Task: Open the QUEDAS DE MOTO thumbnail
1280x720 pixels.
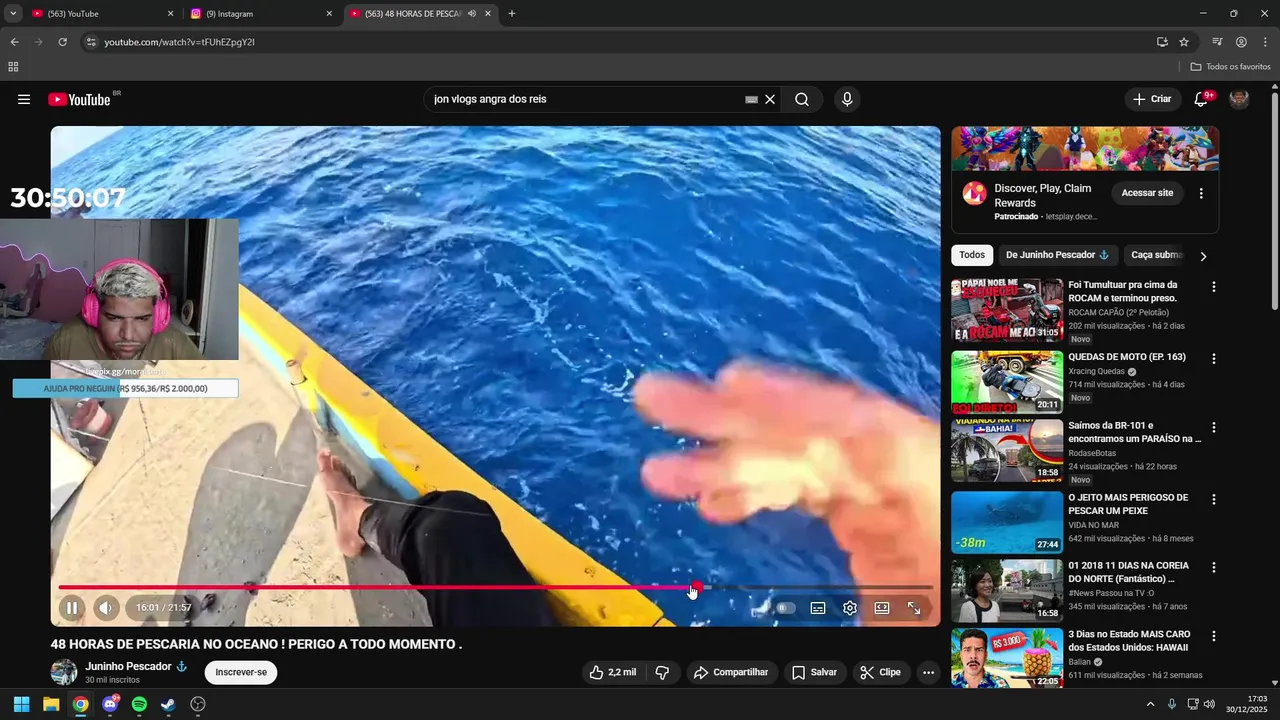Action: [x=1007, y=382]
